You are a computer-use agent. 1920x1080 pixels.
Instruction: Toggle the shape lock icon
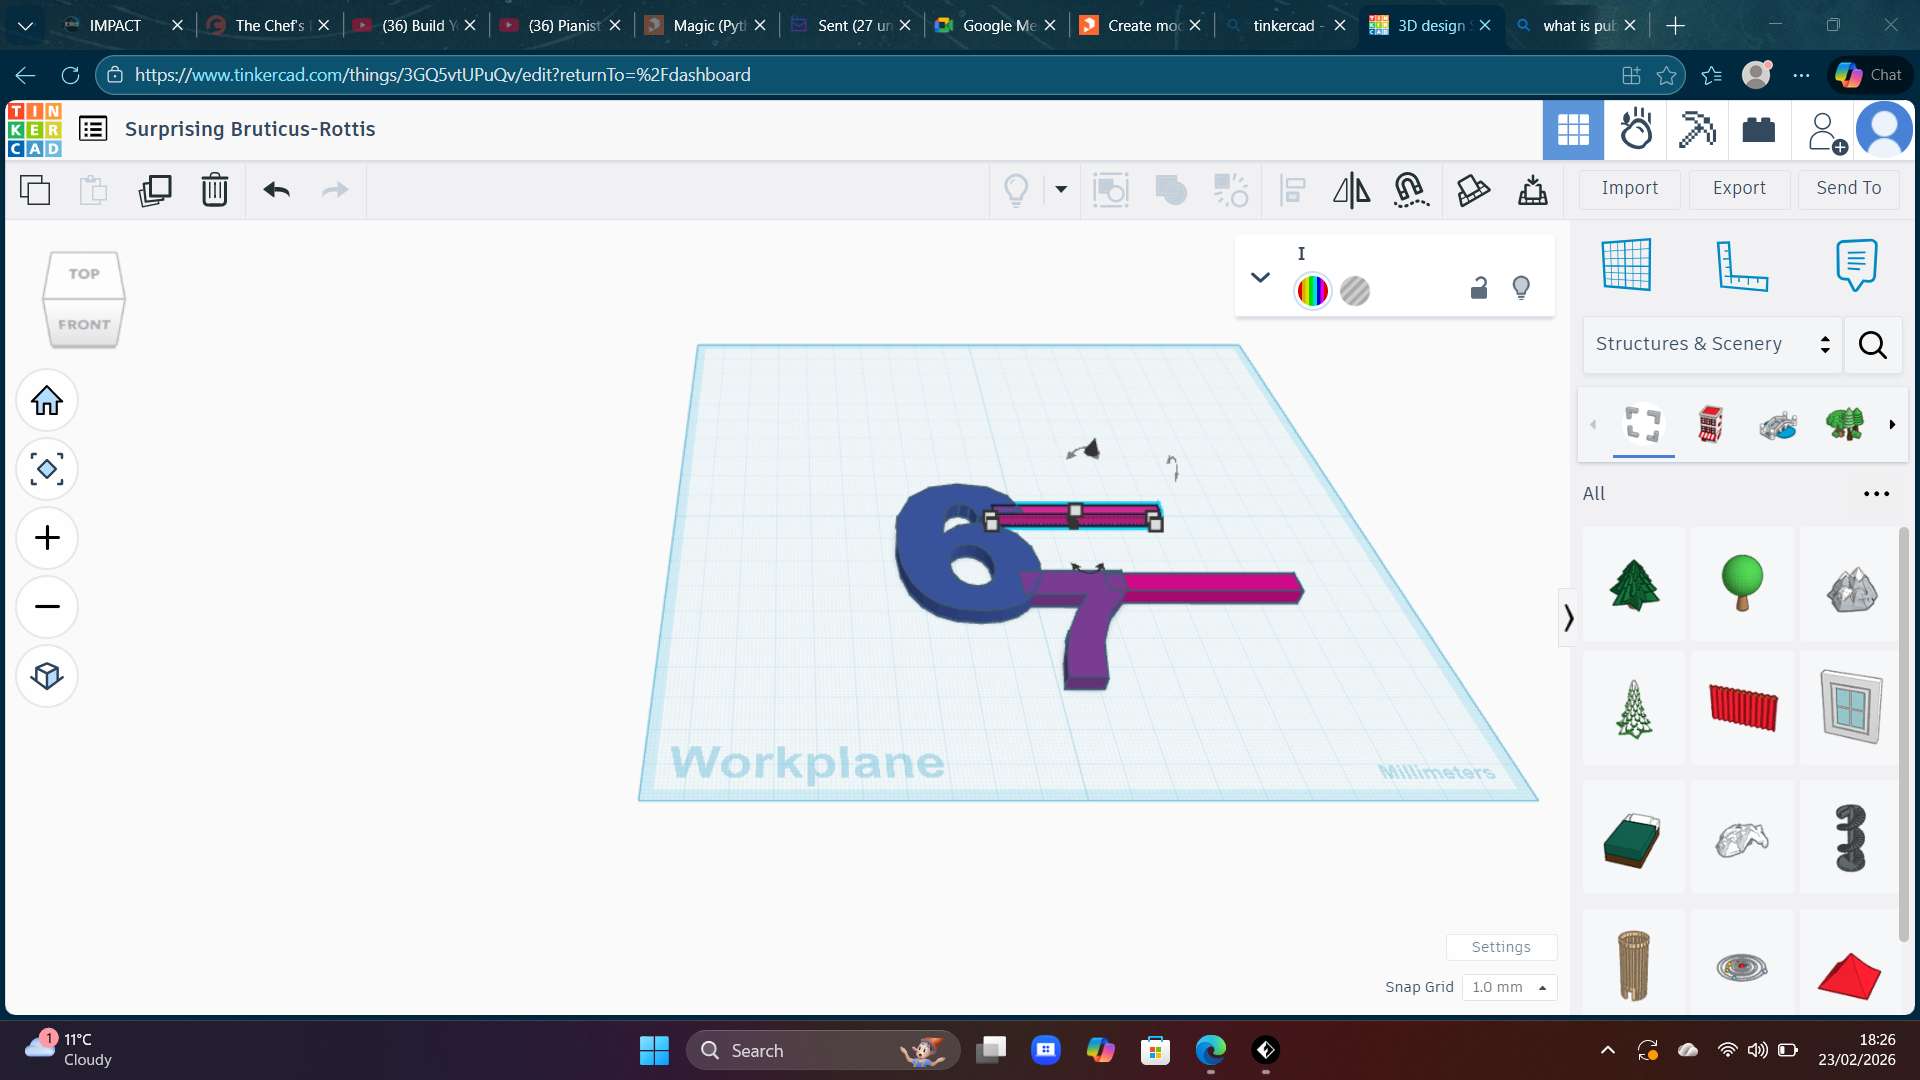(1479, 289)
